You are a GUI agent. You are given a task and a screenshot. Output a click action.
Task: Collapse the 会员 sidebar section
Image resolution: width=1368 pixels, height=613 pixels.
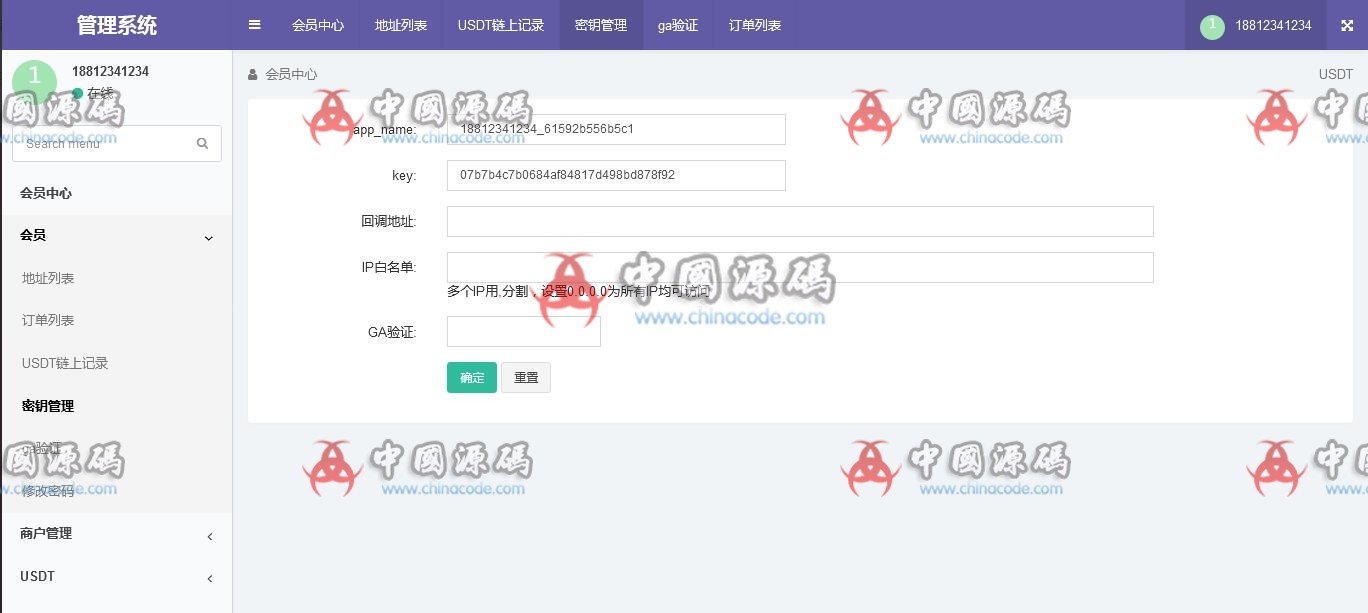tap(116, 236)
